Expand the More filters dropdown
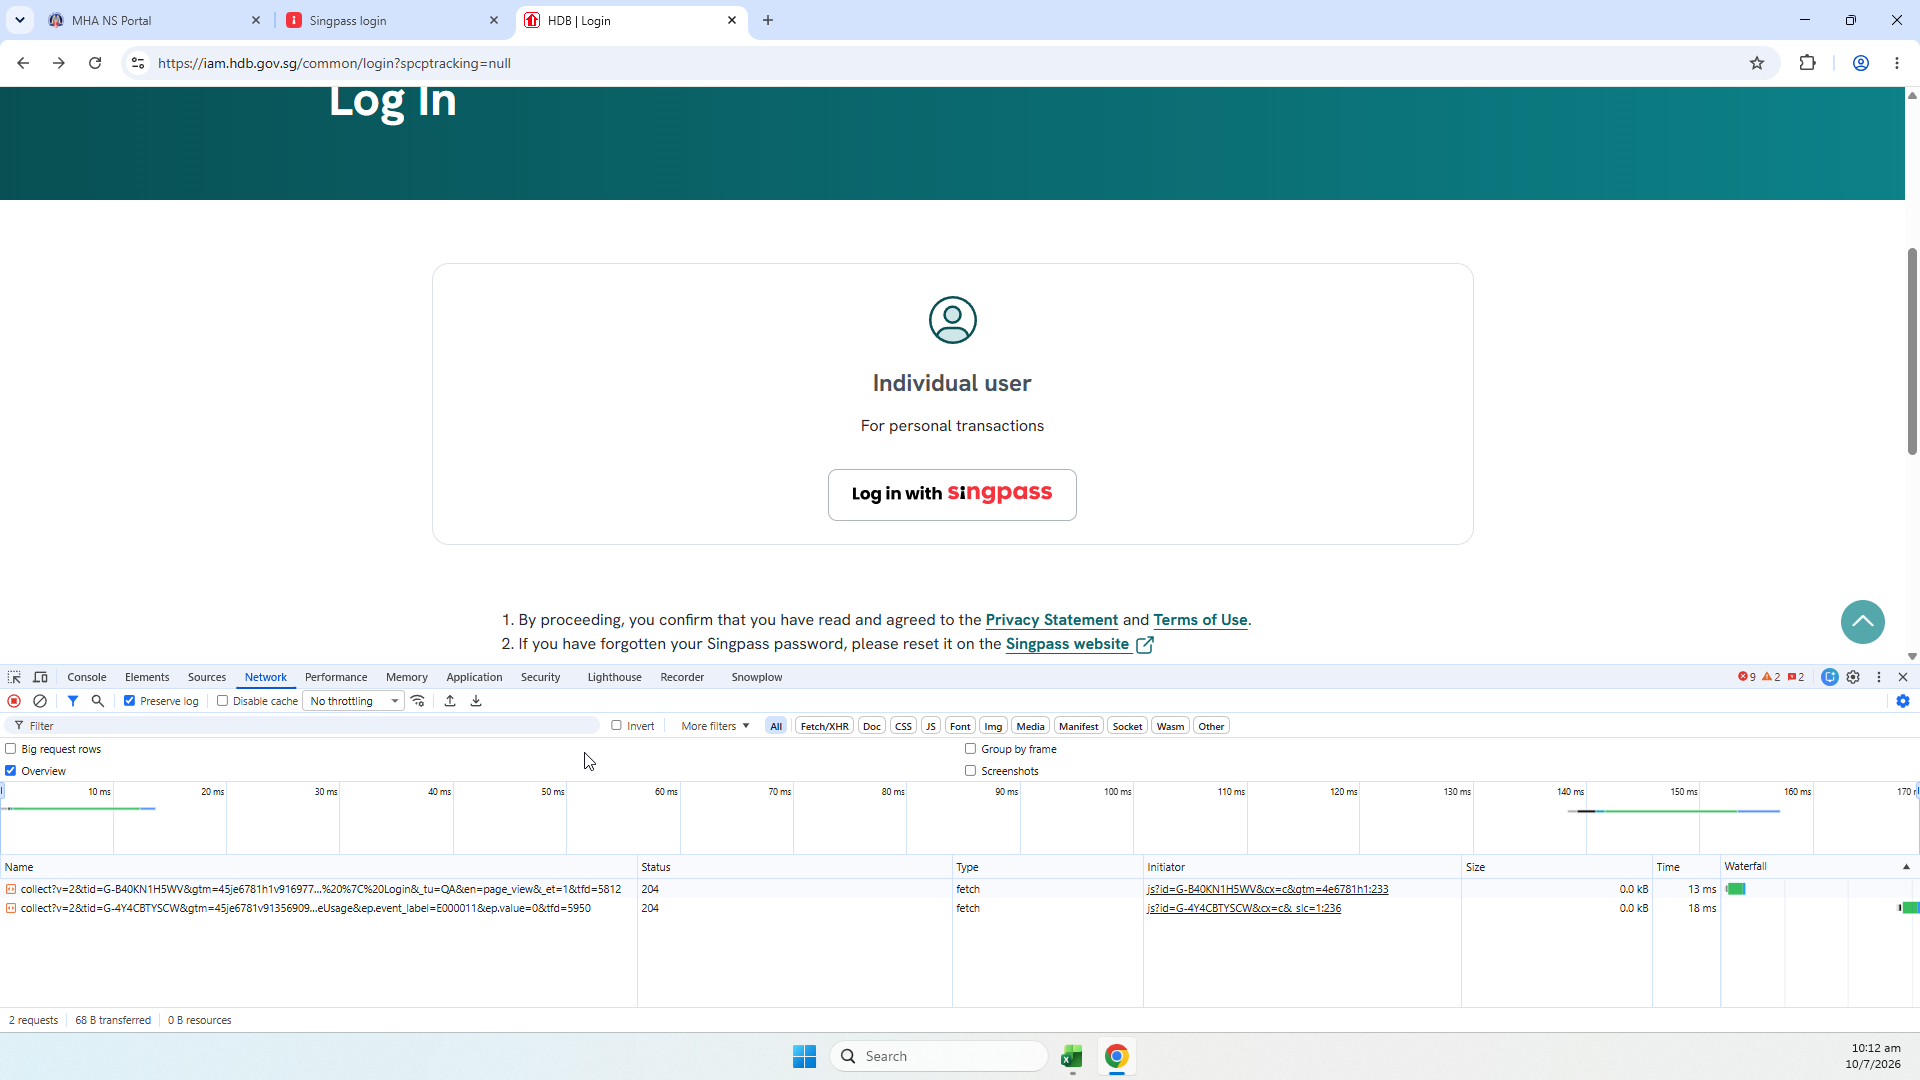 [715, 726]
